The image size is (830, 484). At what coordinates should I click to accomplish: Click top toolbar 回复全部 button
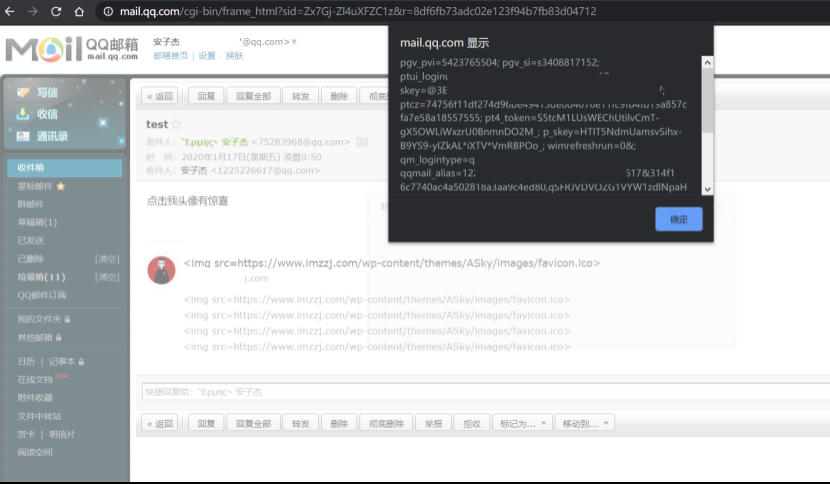pos(254,96)
